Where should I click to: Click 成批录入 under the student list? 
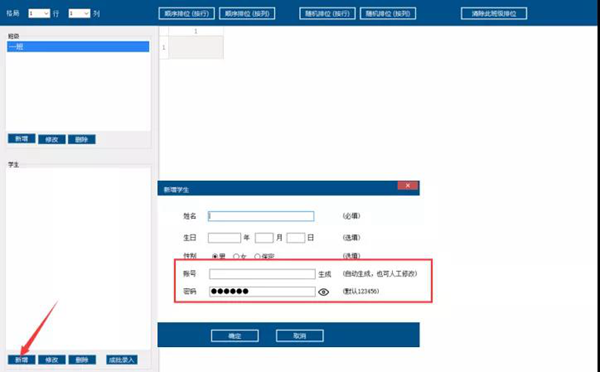click(x=122, y=360)
